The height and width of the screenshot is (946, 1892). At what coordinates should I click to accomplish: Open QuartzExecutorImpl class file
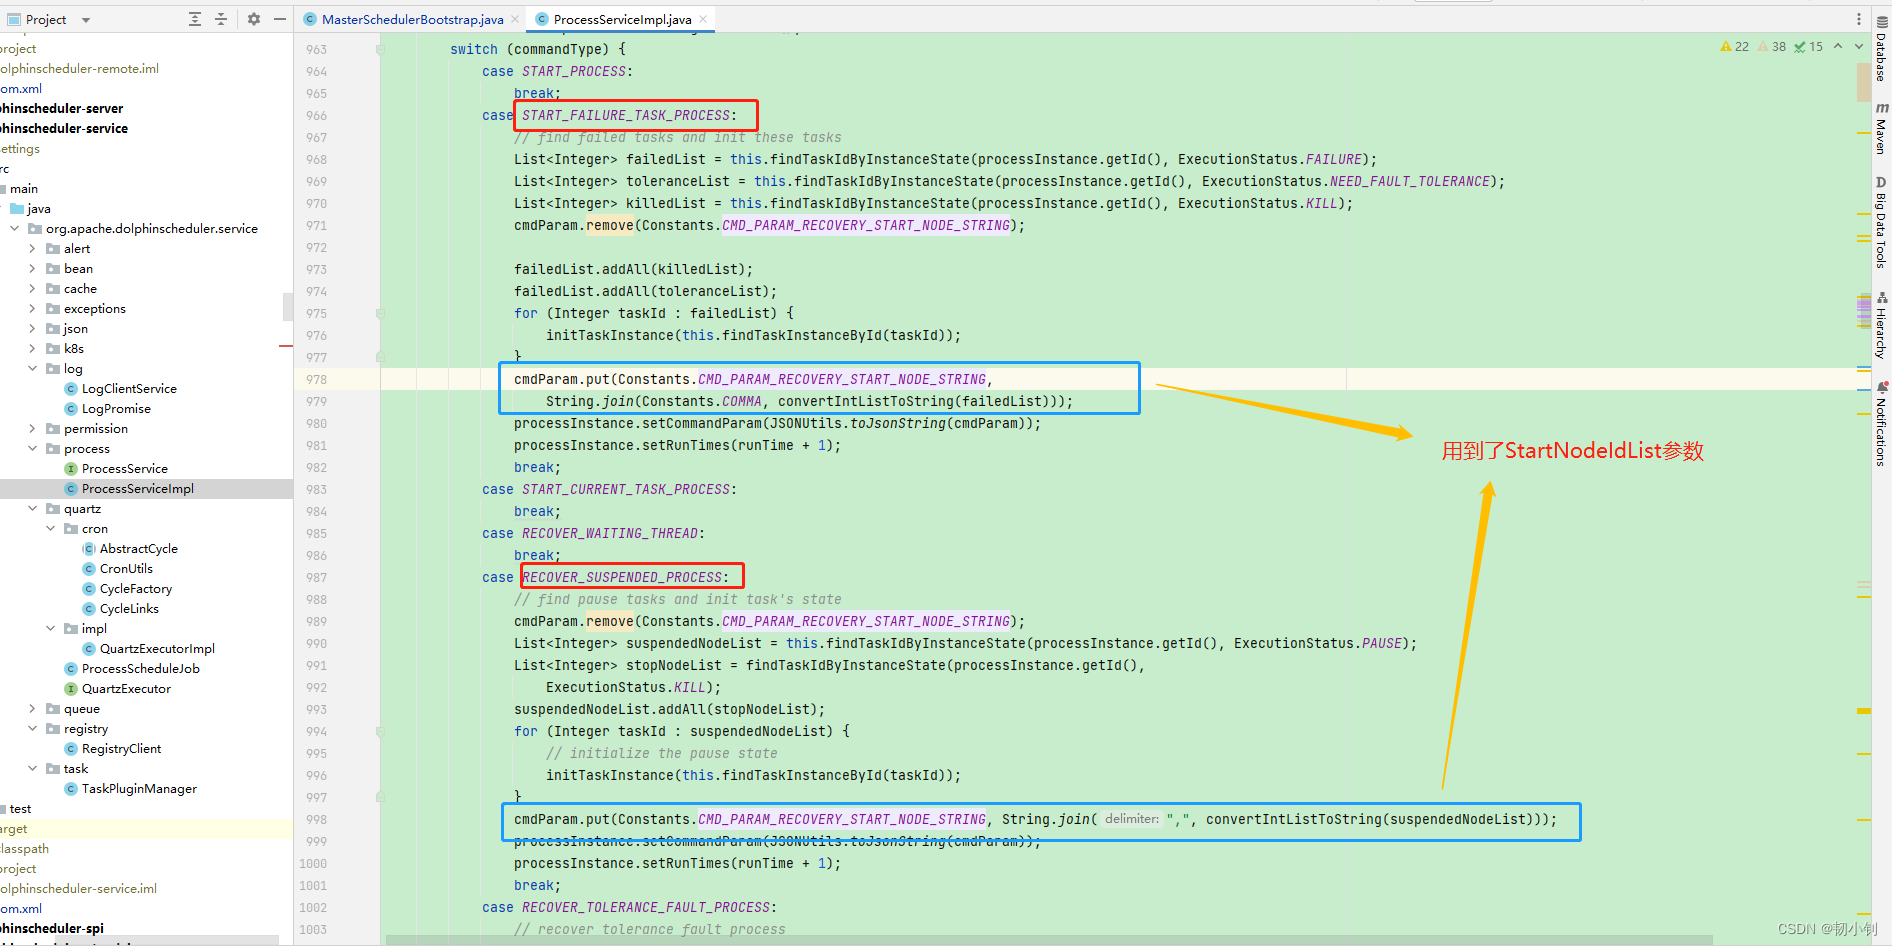[157, 649]
